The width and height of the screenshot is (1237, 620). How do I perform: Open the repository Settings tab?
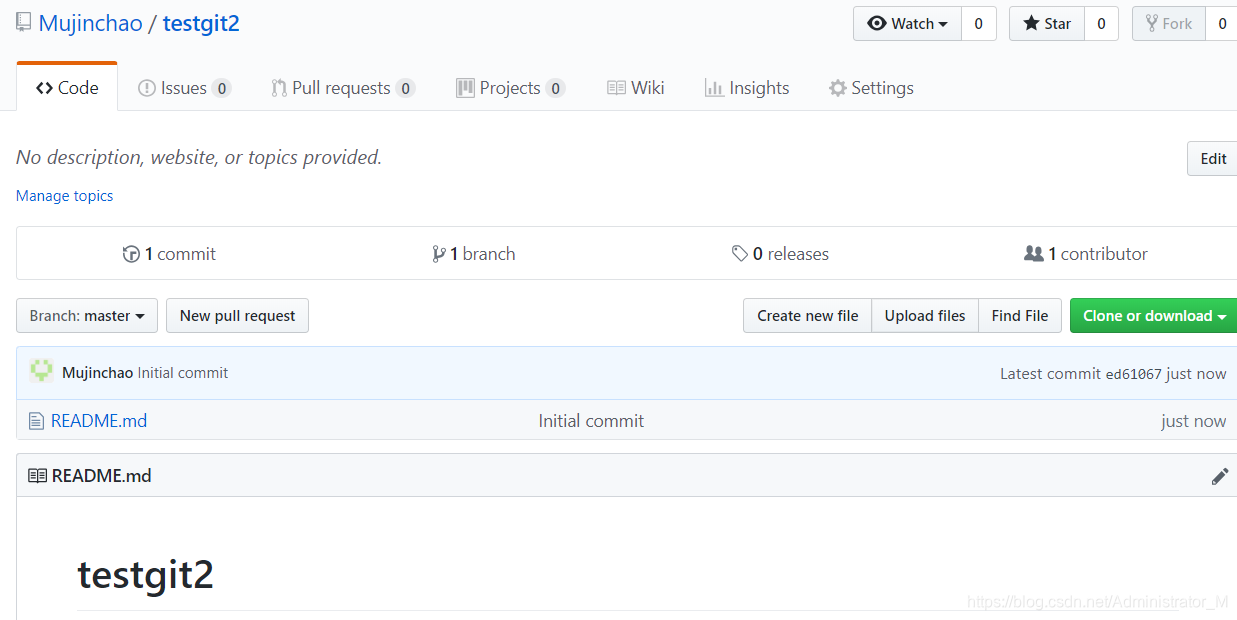point(871,88)
